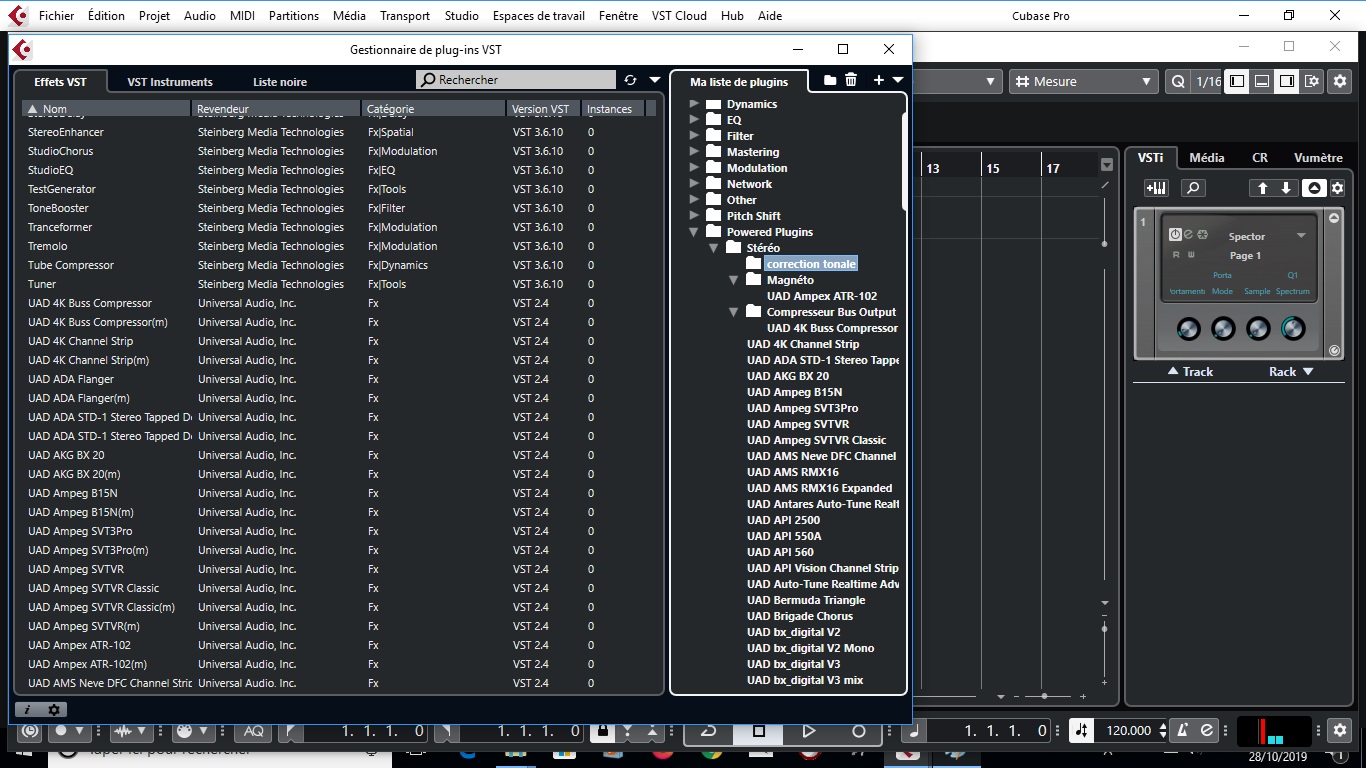Collapse the Powered Plugins folder
Viewport: 1366px width, 768px height.
coord(693,231)
